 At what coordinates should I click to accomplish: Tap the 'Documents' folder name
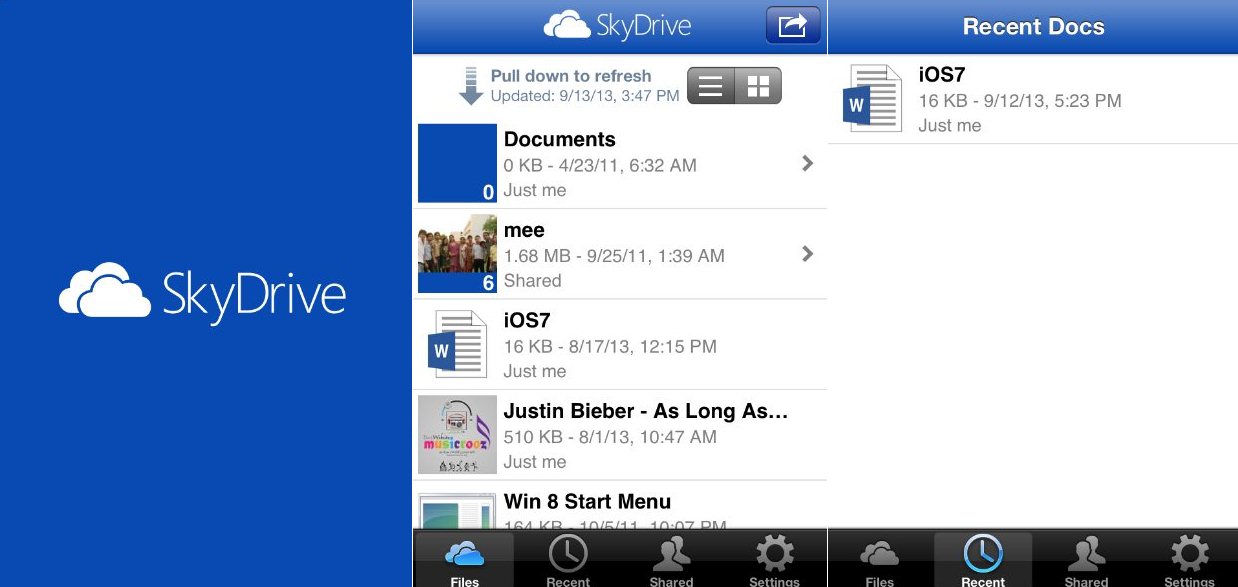pos(559,139)
